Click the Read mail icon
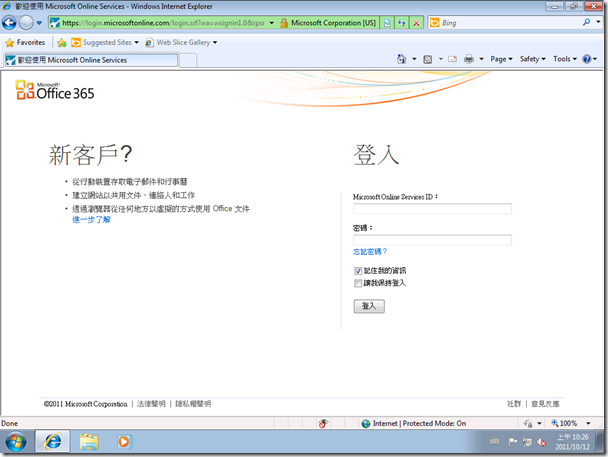Image resolution: width=608 pixels, height=457 pixels. [453, 59]
